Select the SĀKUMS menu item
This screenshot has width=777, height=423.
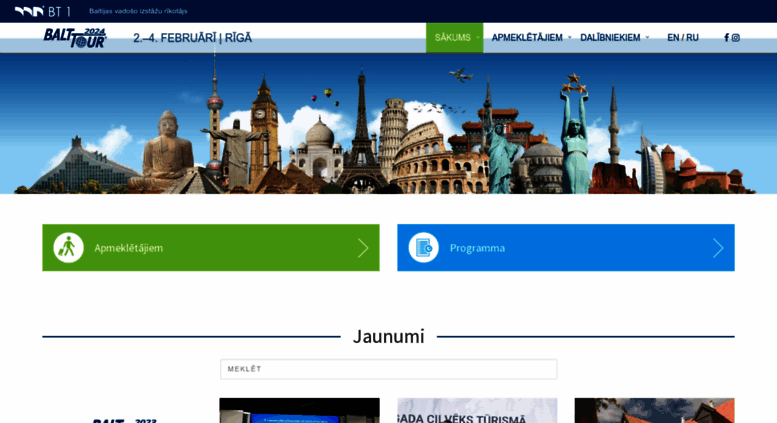(454, 38)
